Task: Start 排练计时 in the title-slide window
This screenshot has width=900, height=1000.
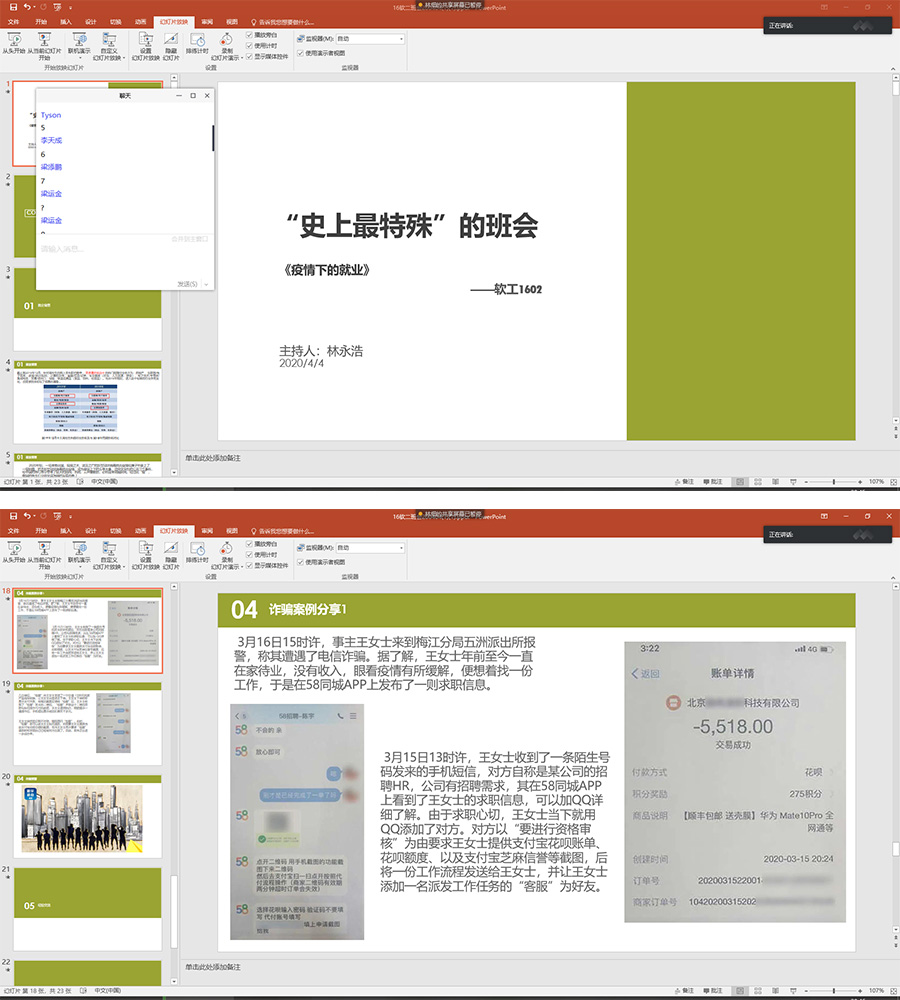Action: tap(198, 43)
